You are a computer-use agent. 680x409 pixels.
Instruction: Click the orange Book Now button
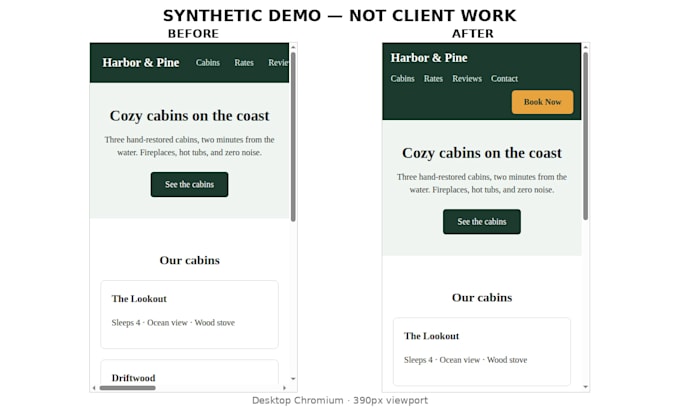coord(543,102)
